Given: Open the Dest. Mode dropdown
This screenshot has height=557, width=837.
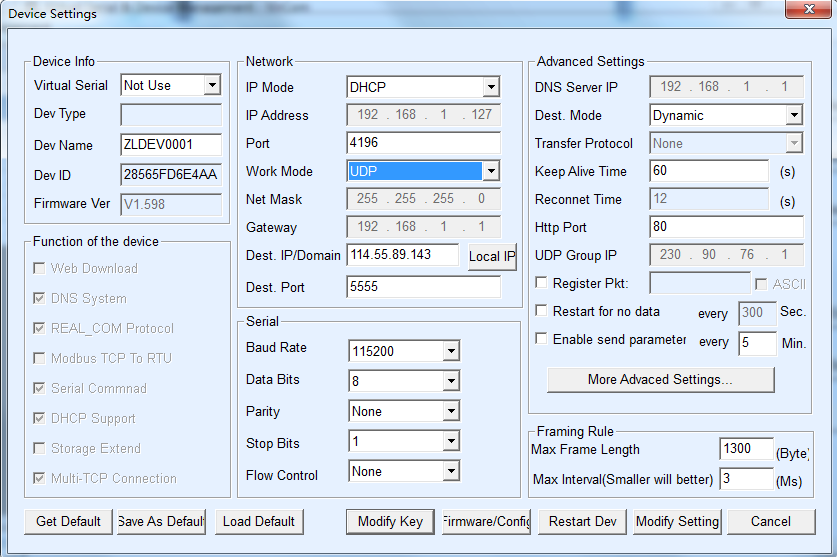Looking at the screenshot, I should click(793, 115).
